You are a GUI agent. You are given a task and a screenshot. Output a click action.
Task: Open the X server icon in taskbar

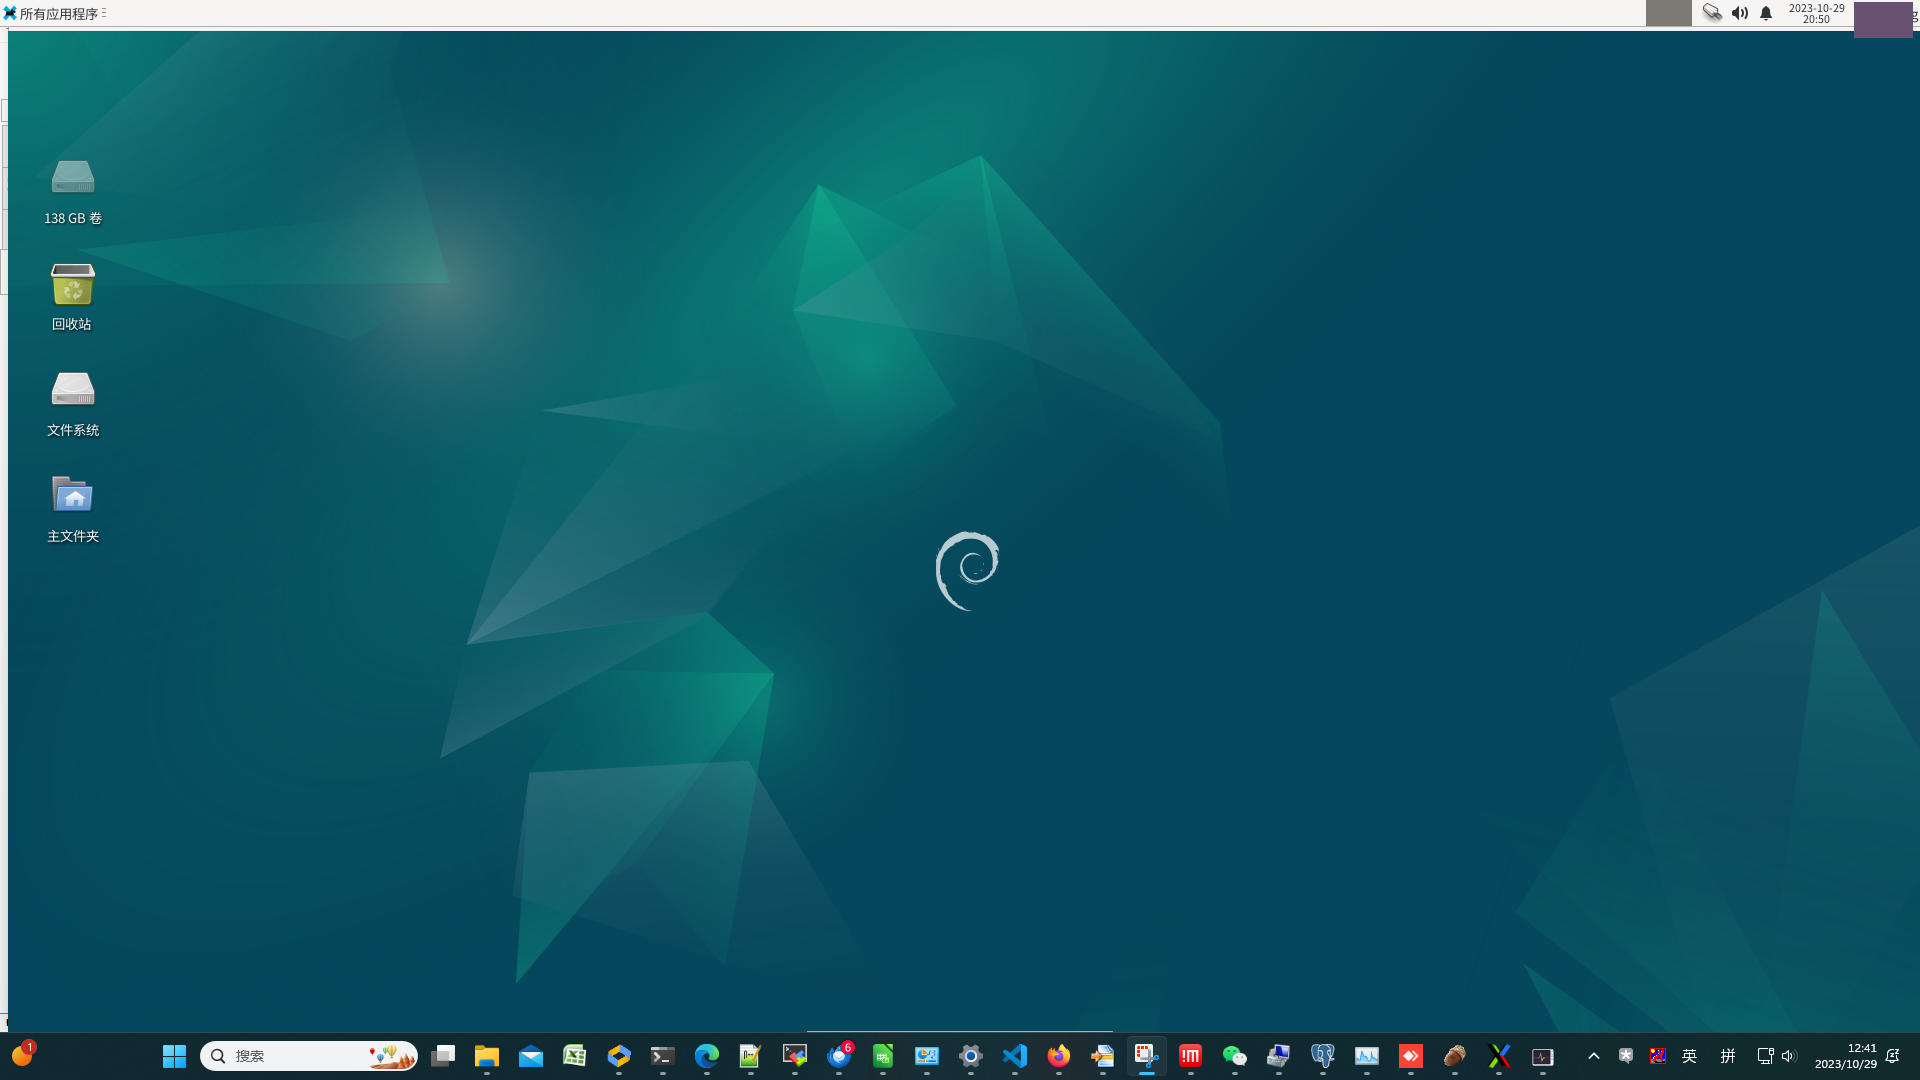coord(1499,1056)
